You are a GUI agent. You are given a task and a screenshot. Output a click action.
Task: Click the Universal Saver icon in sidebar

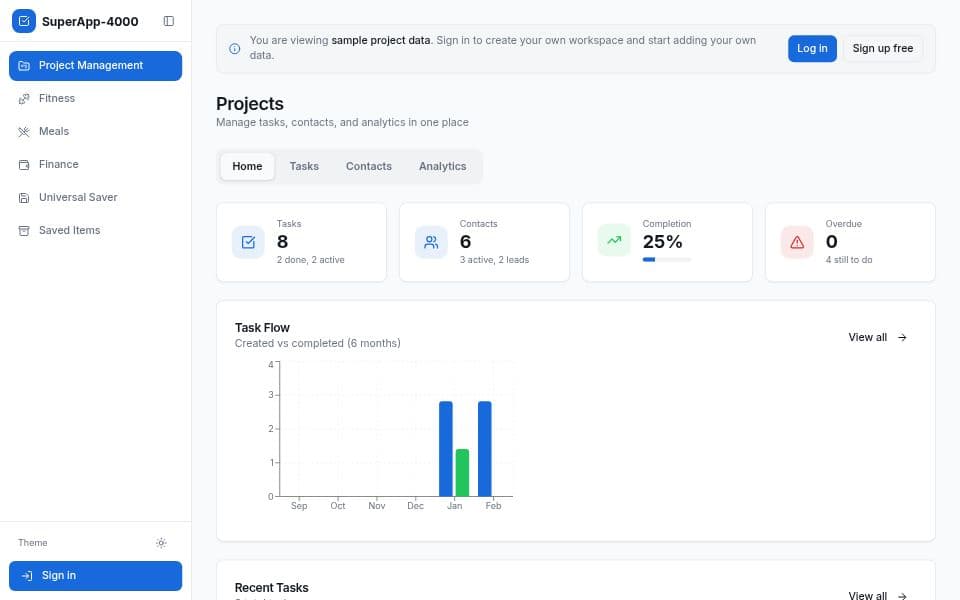24,197
